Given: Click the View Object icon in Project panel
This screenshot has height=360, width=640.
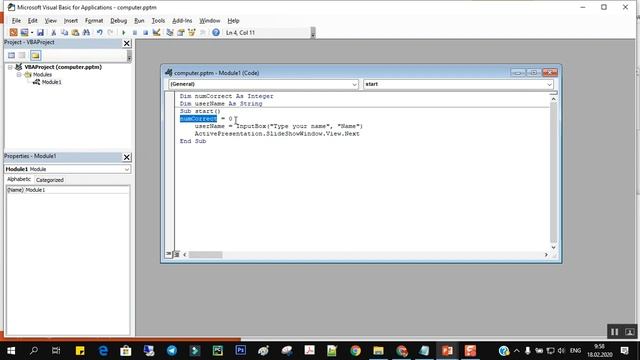Looking at the screenshot, I should click(22, 56).
